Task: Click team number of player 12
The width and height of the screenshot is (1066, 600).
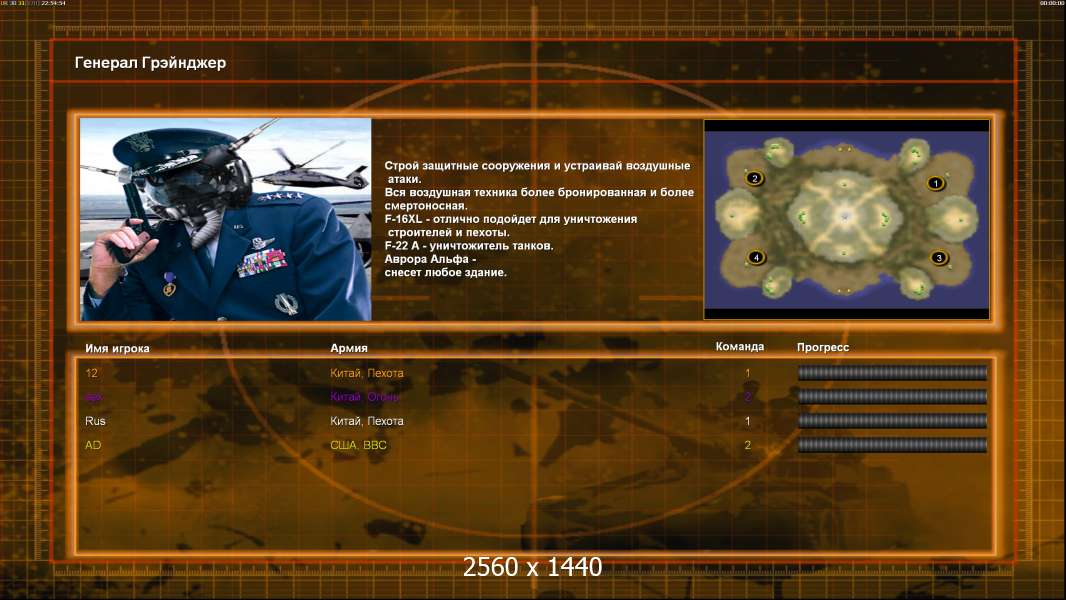Action: coord(747,373)
